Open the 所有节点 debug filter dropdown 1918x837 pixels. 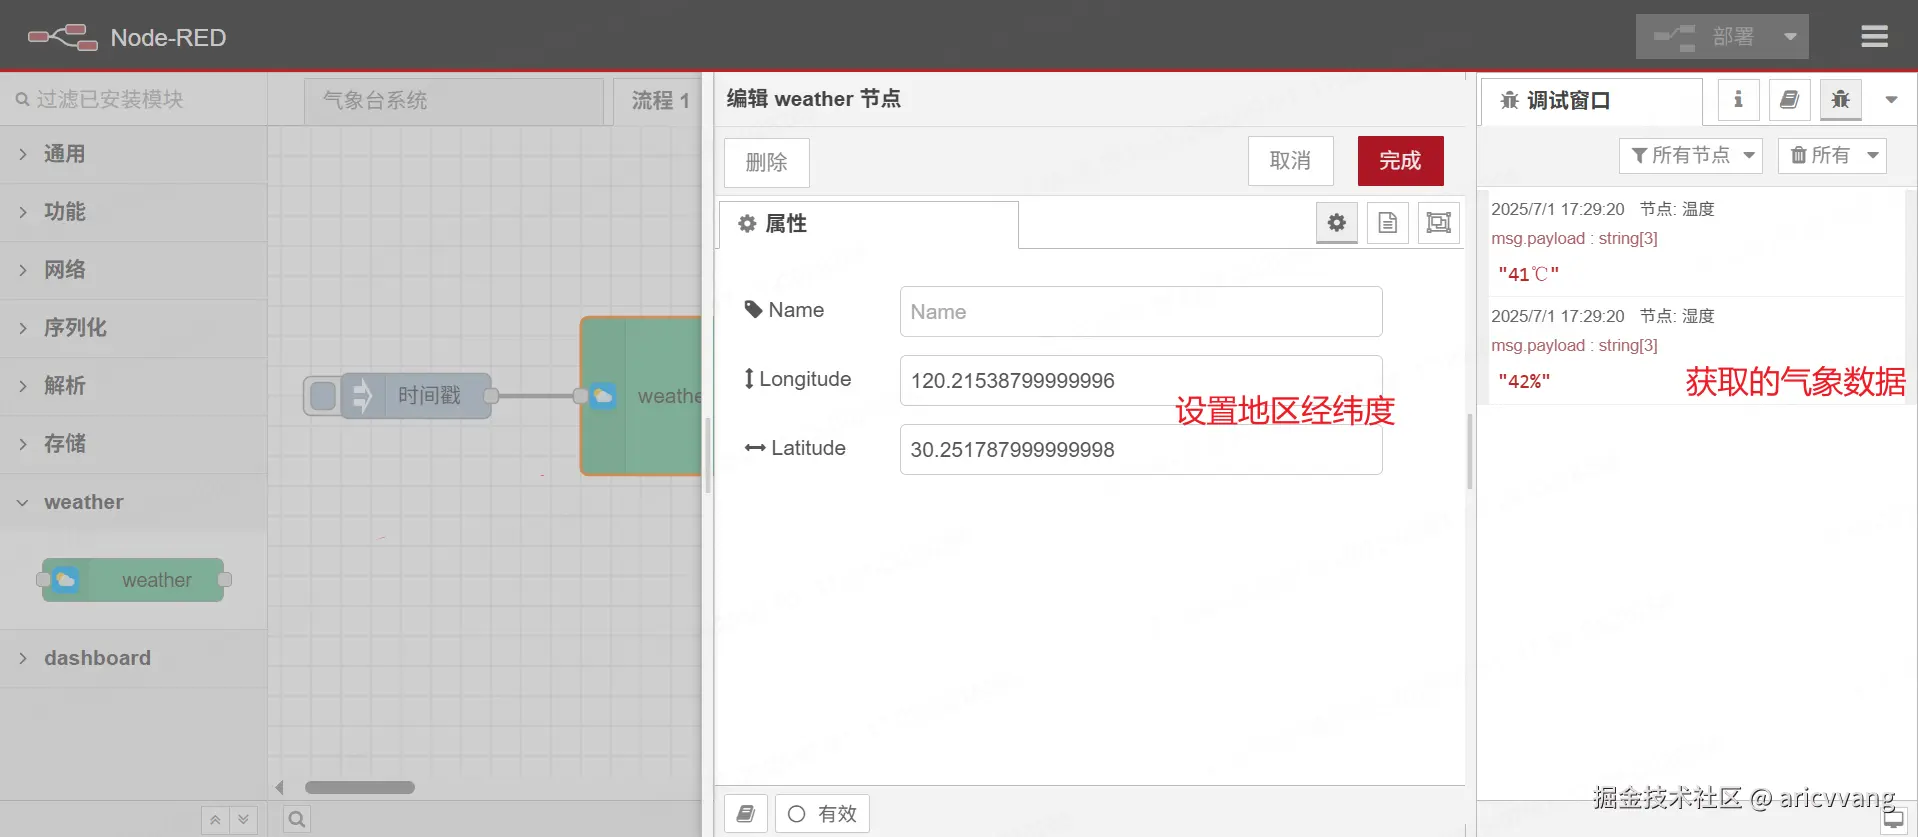click(1691, 156)
